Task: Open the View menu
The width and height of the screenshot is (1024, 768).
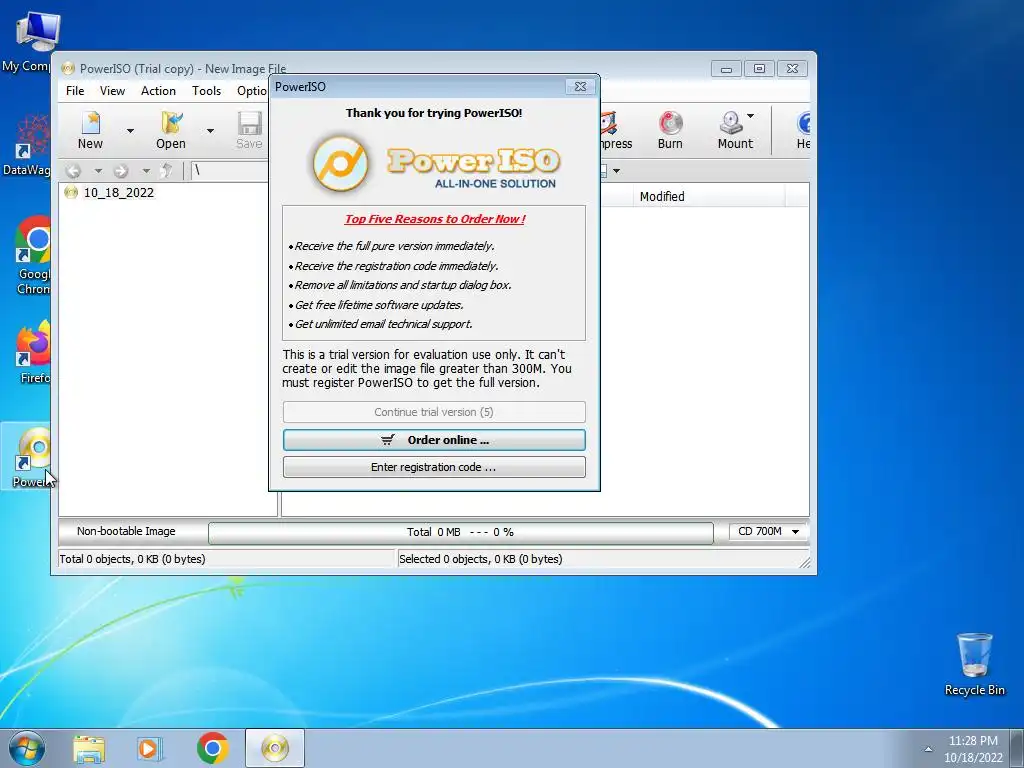Action: 112,91
